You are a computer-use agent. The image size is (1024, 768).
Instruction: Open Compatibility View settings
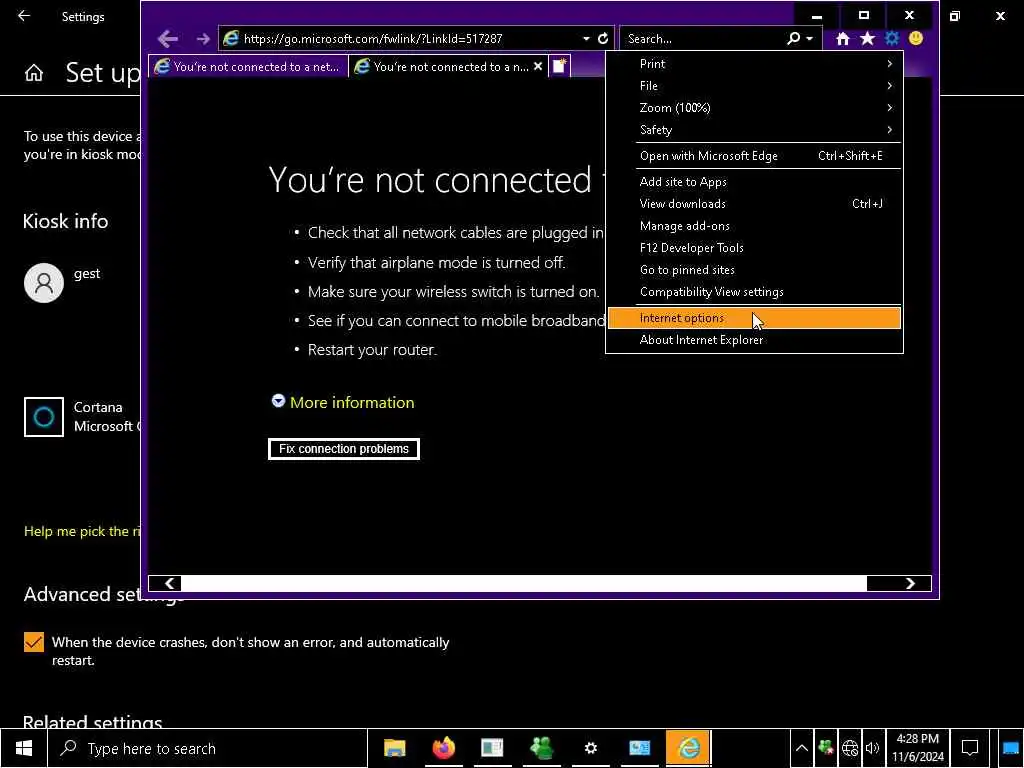coord(754,292)
